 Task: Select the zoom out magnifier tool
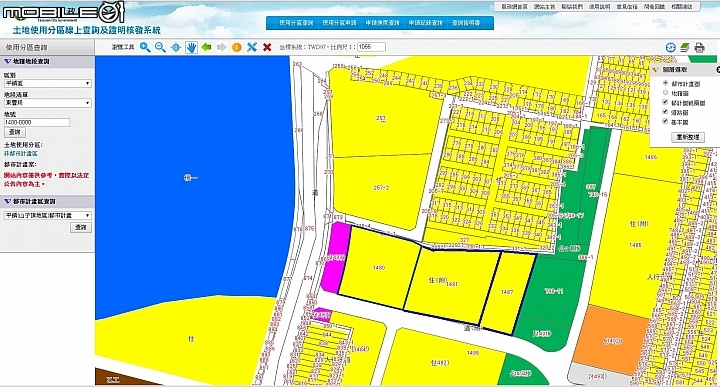coord(160,47)
